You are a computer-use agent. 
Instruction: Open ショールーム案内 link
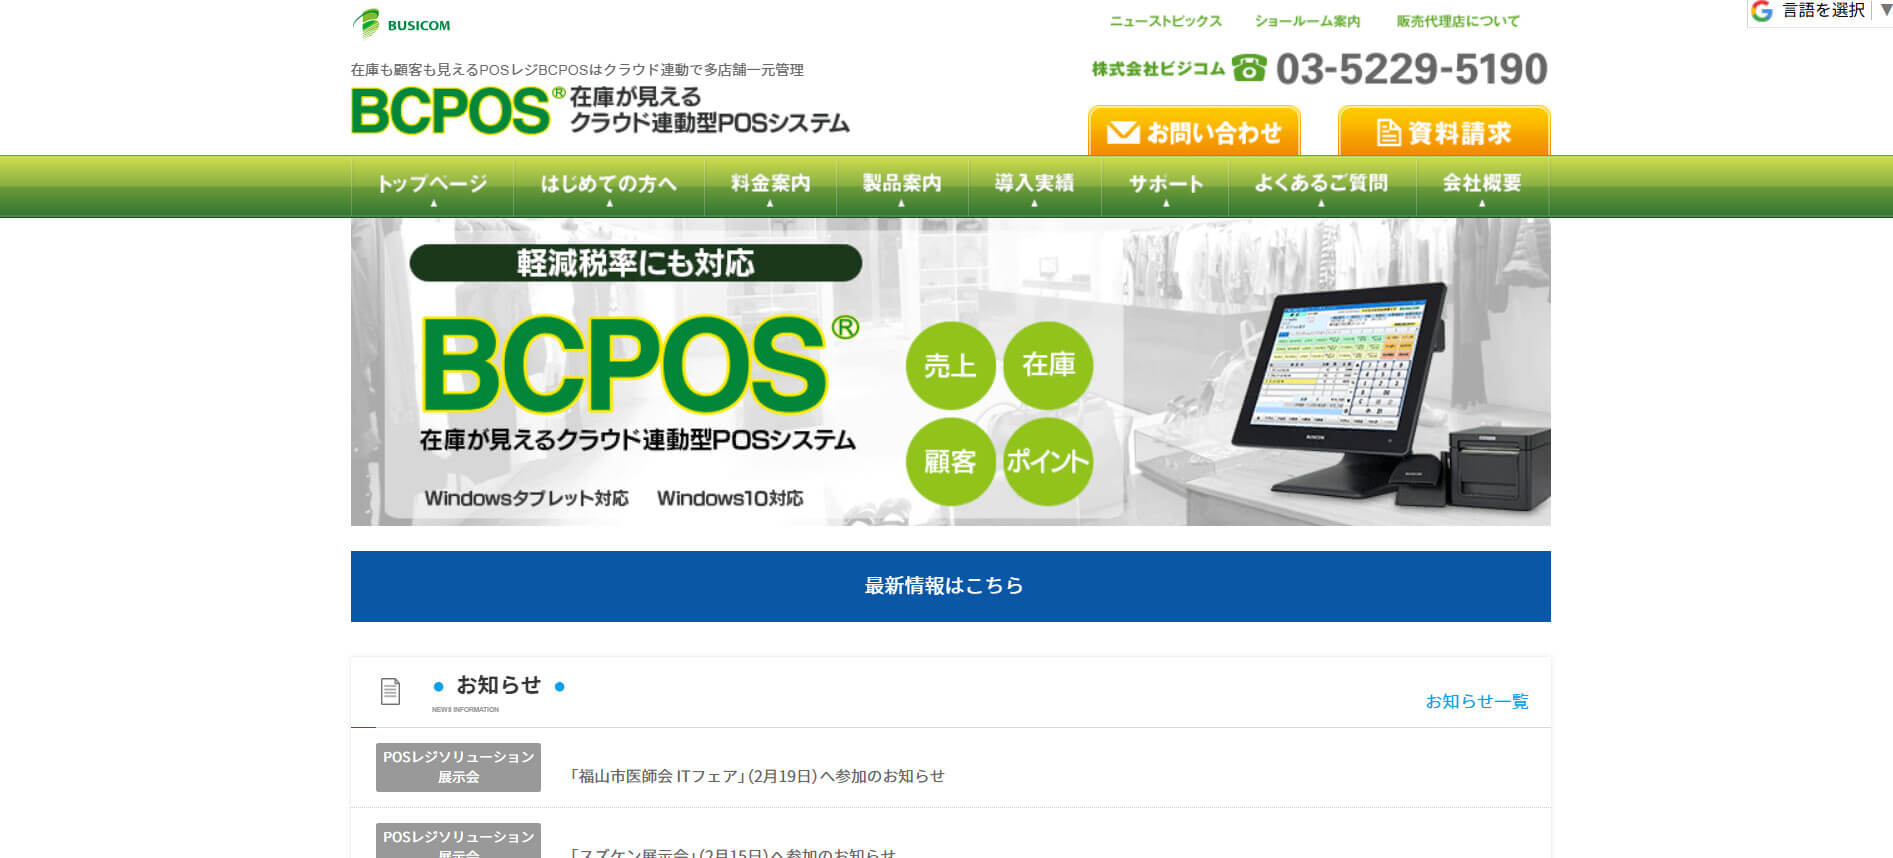[1308, 21]
